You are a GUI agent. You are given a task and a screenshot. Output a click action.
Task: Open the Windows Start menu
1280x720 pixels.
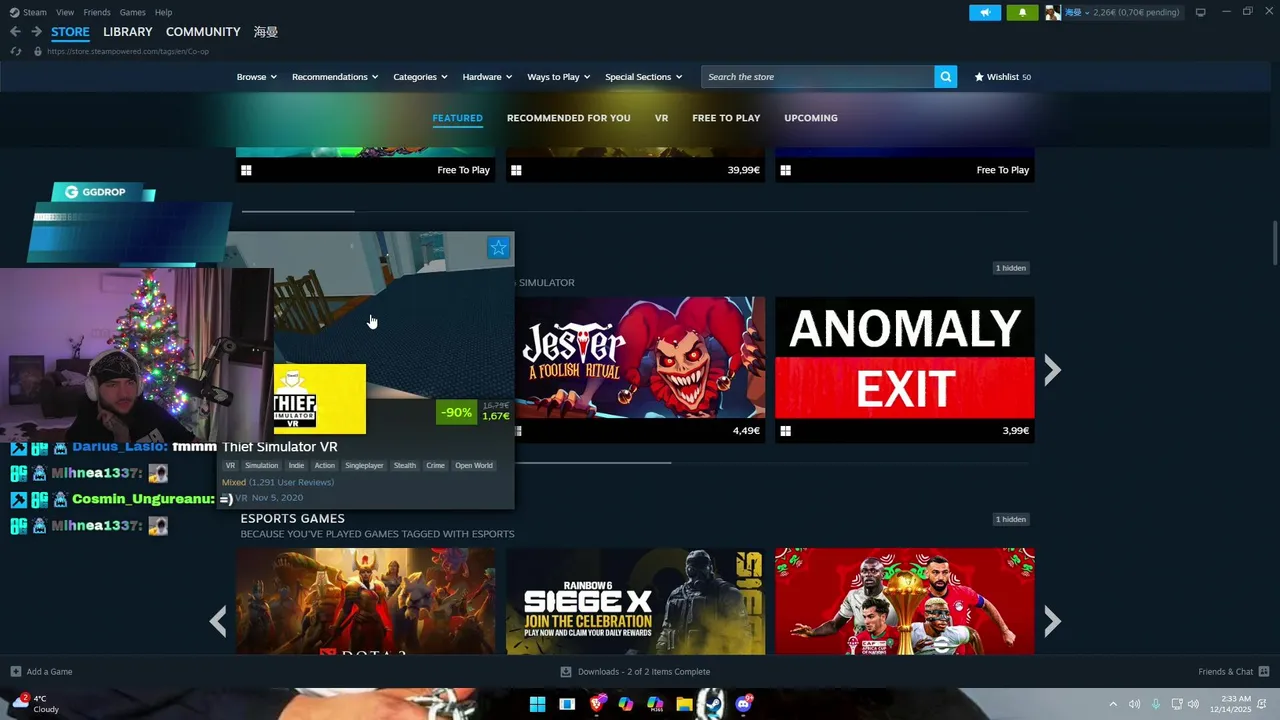pyautogui.click(x=537, y=704)
